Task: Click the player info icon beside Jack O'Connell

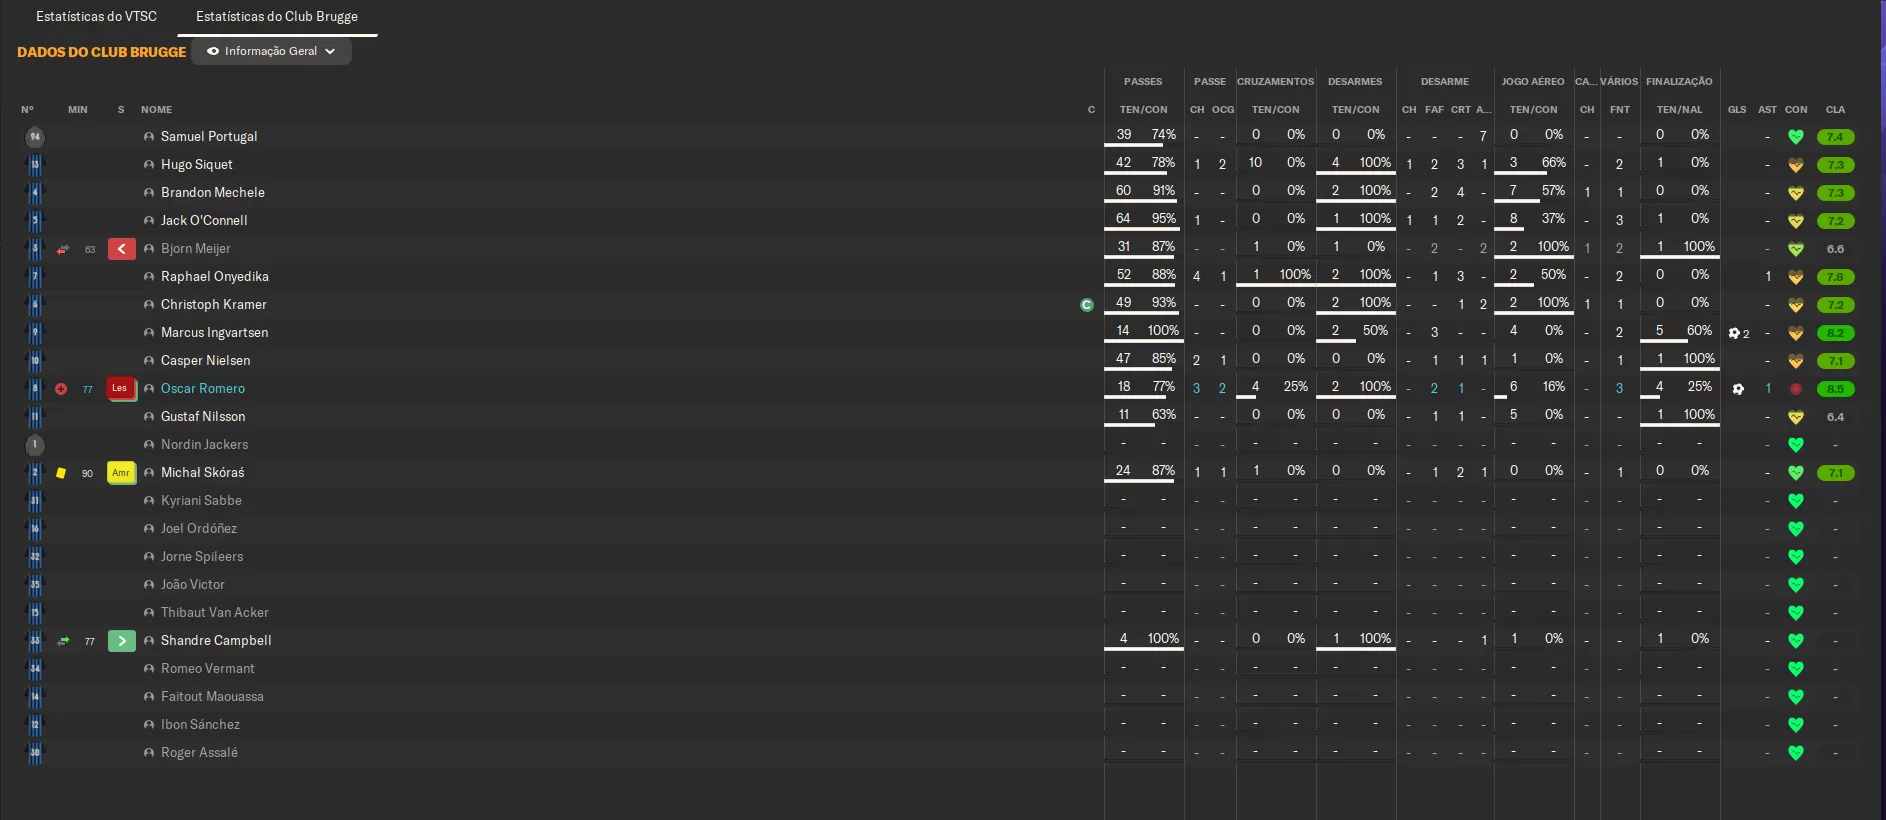Action: coord(149,221)
